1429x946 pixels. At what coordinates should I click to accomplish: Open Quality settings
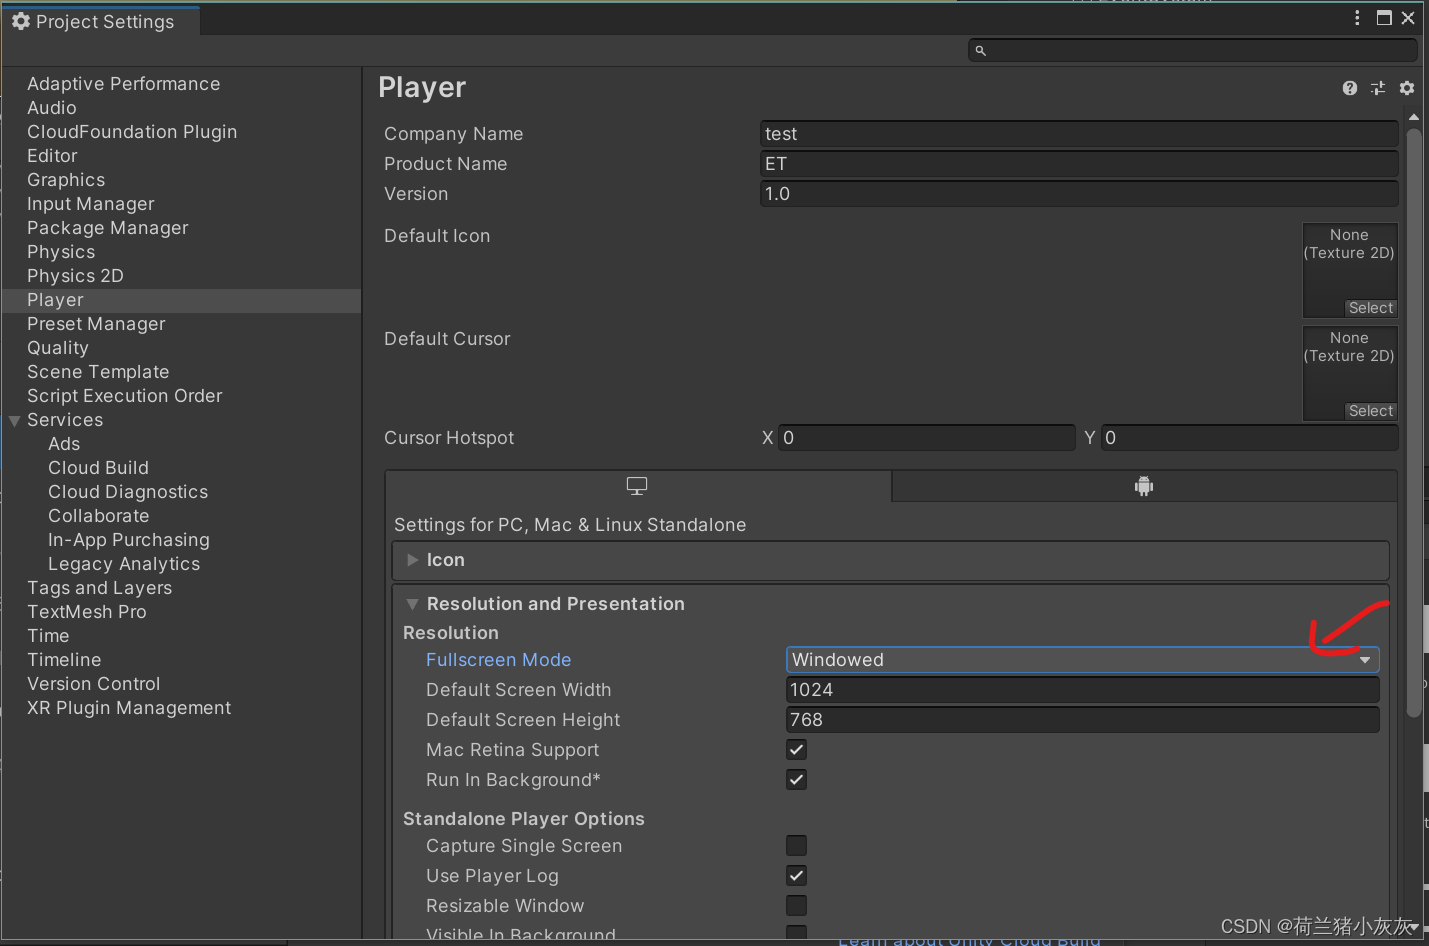pyautogui.click(x=58, y=348)
